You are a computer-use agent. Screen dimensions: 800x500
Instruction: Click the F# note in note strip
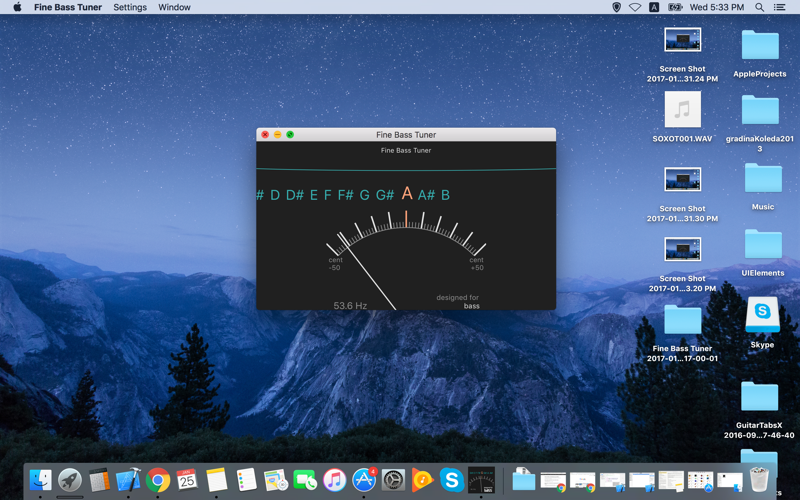tap(345, 195)
